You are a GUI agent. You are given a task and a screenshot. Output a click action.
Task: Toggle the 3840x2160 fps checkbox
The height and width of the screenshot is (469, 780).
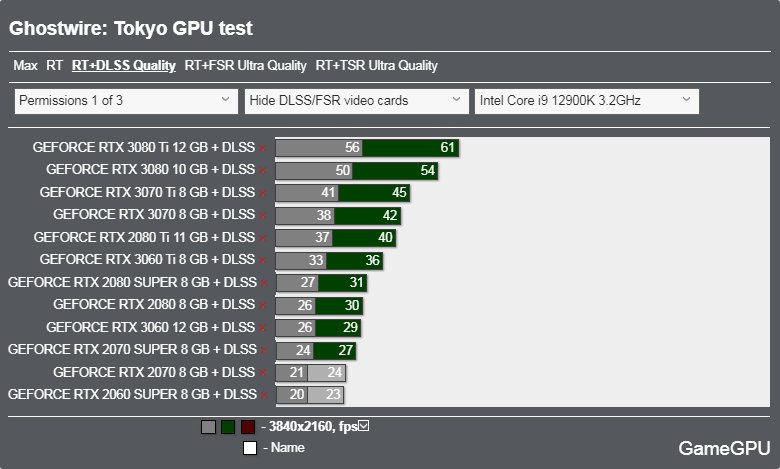364,426
